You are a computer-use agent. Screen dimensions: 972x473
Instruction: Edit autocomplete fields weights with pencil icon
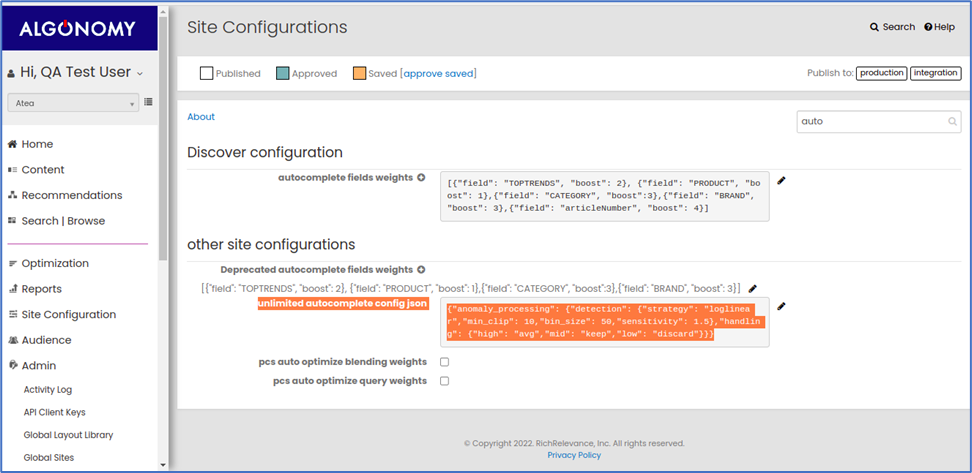tap(781, 180)
